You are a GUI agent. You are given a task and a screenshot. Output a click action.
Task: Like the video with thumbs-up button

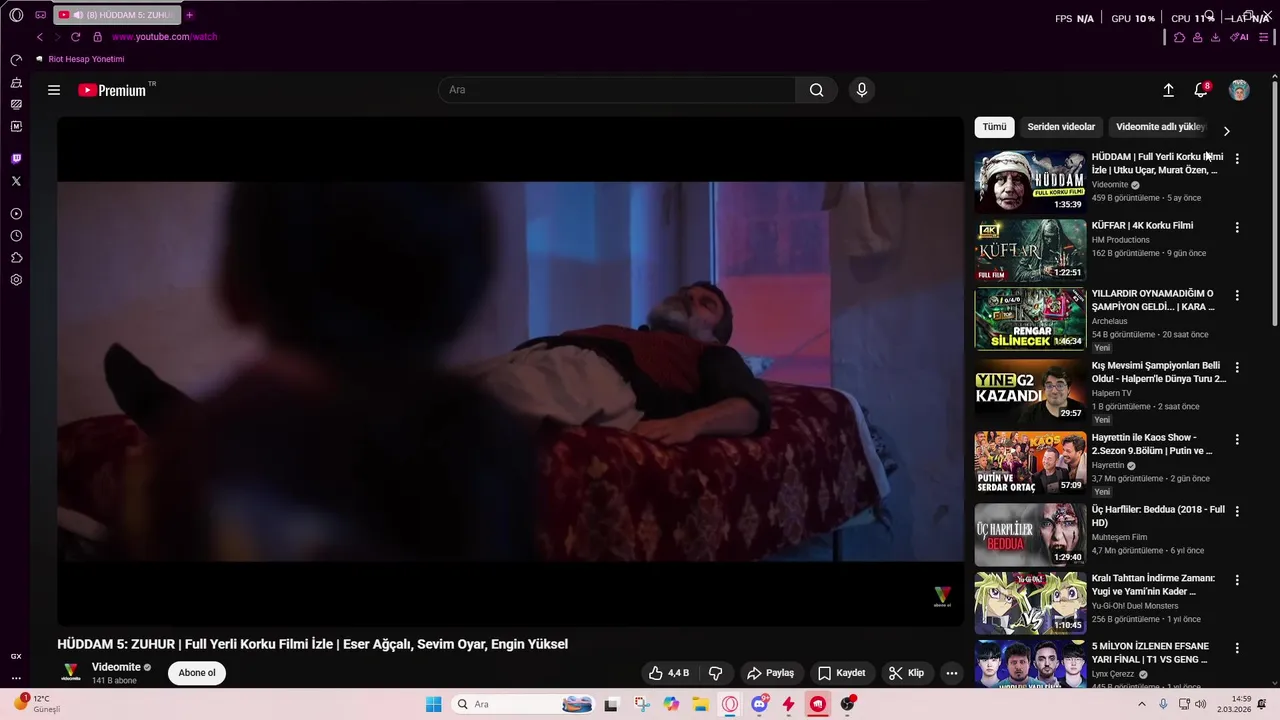coord(668,673)
